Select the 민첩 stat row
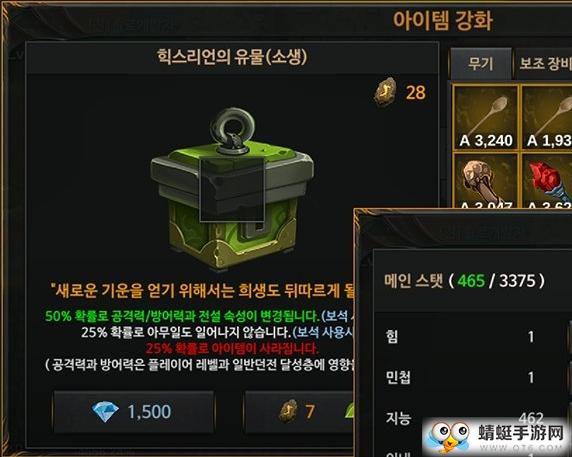This screenshot has height=457, width=572. point(474,377)
